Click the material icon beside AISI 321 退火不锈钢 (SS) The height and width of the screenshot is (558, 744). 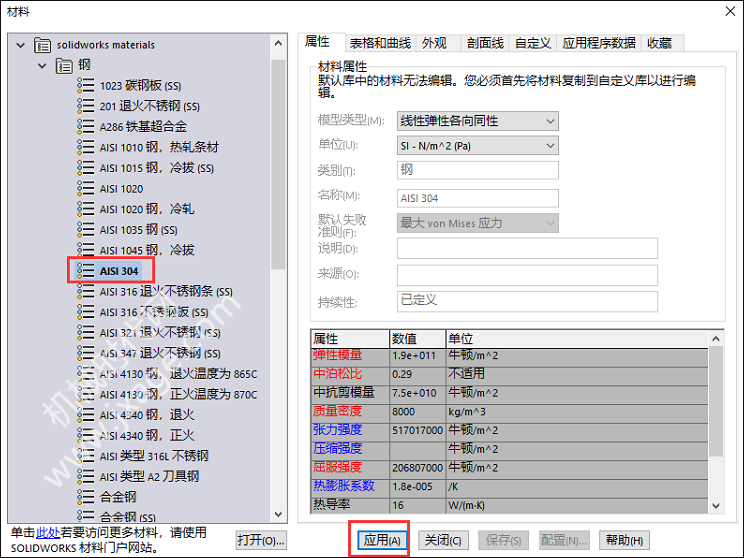85,332
